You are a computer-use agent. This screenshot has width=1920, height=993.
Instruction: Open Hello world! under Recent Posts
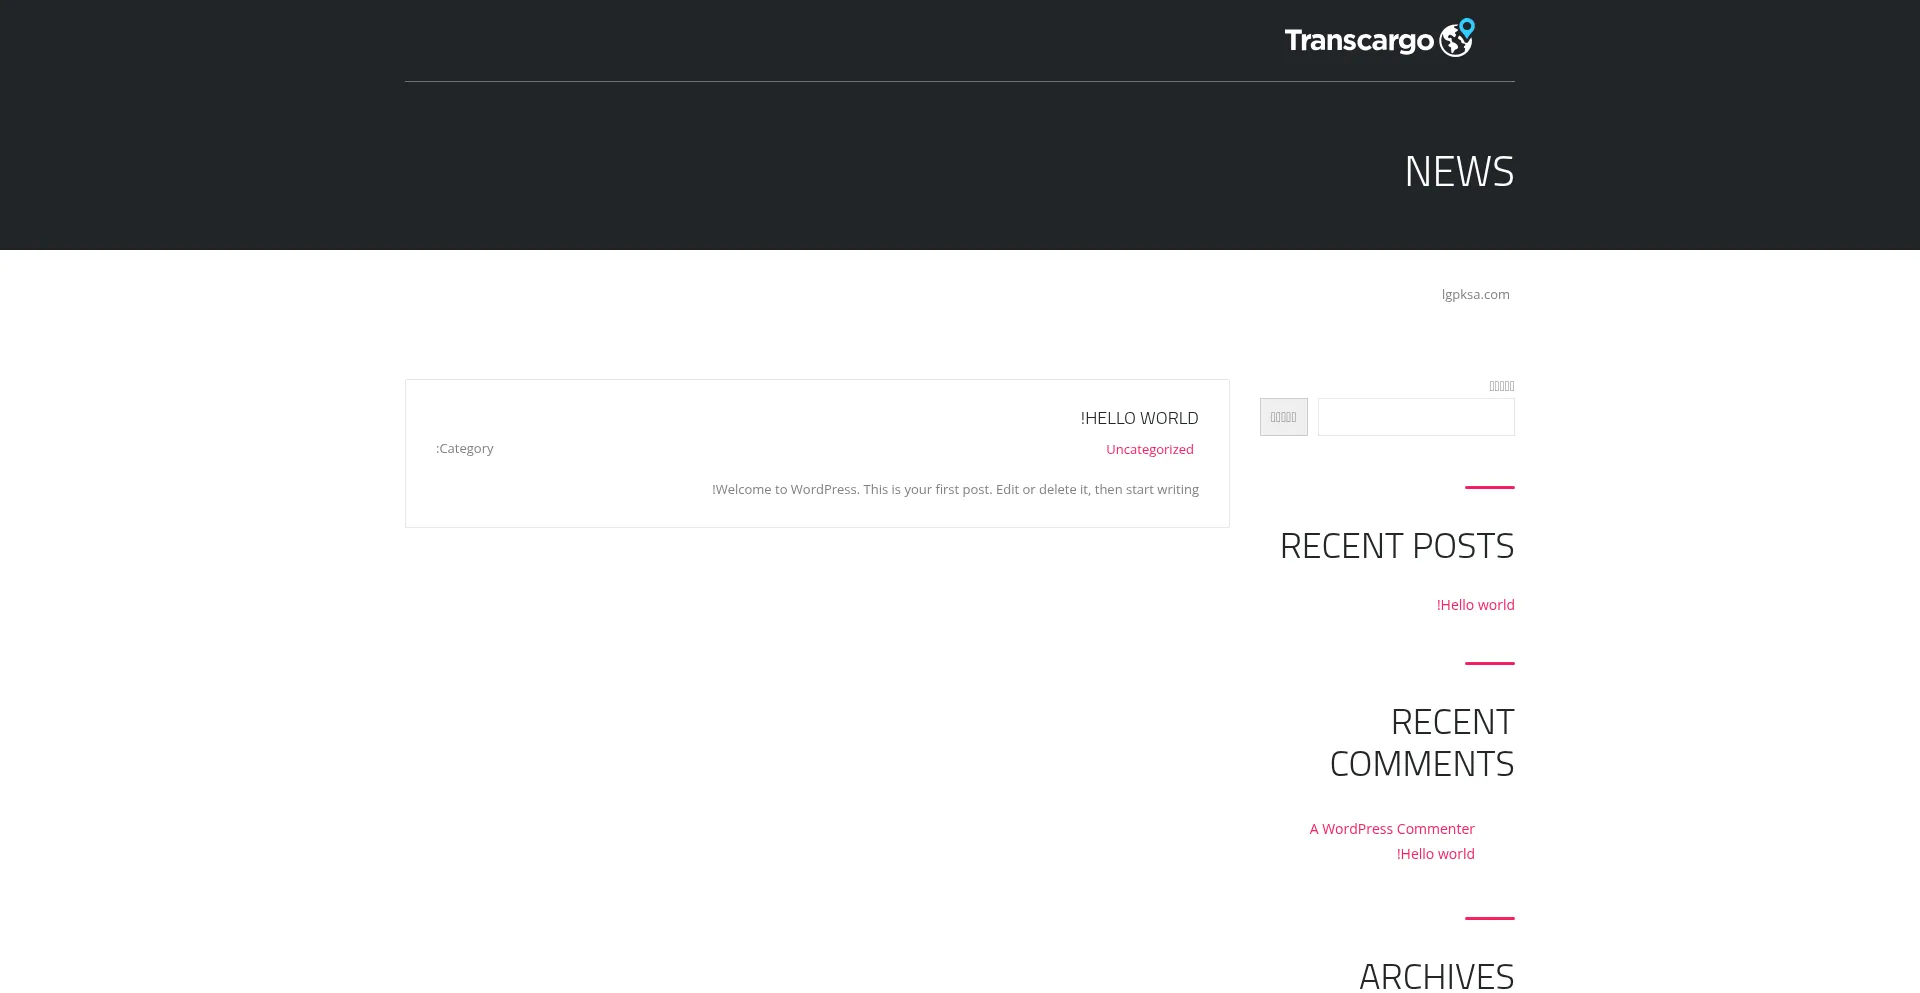point(1475,605)
